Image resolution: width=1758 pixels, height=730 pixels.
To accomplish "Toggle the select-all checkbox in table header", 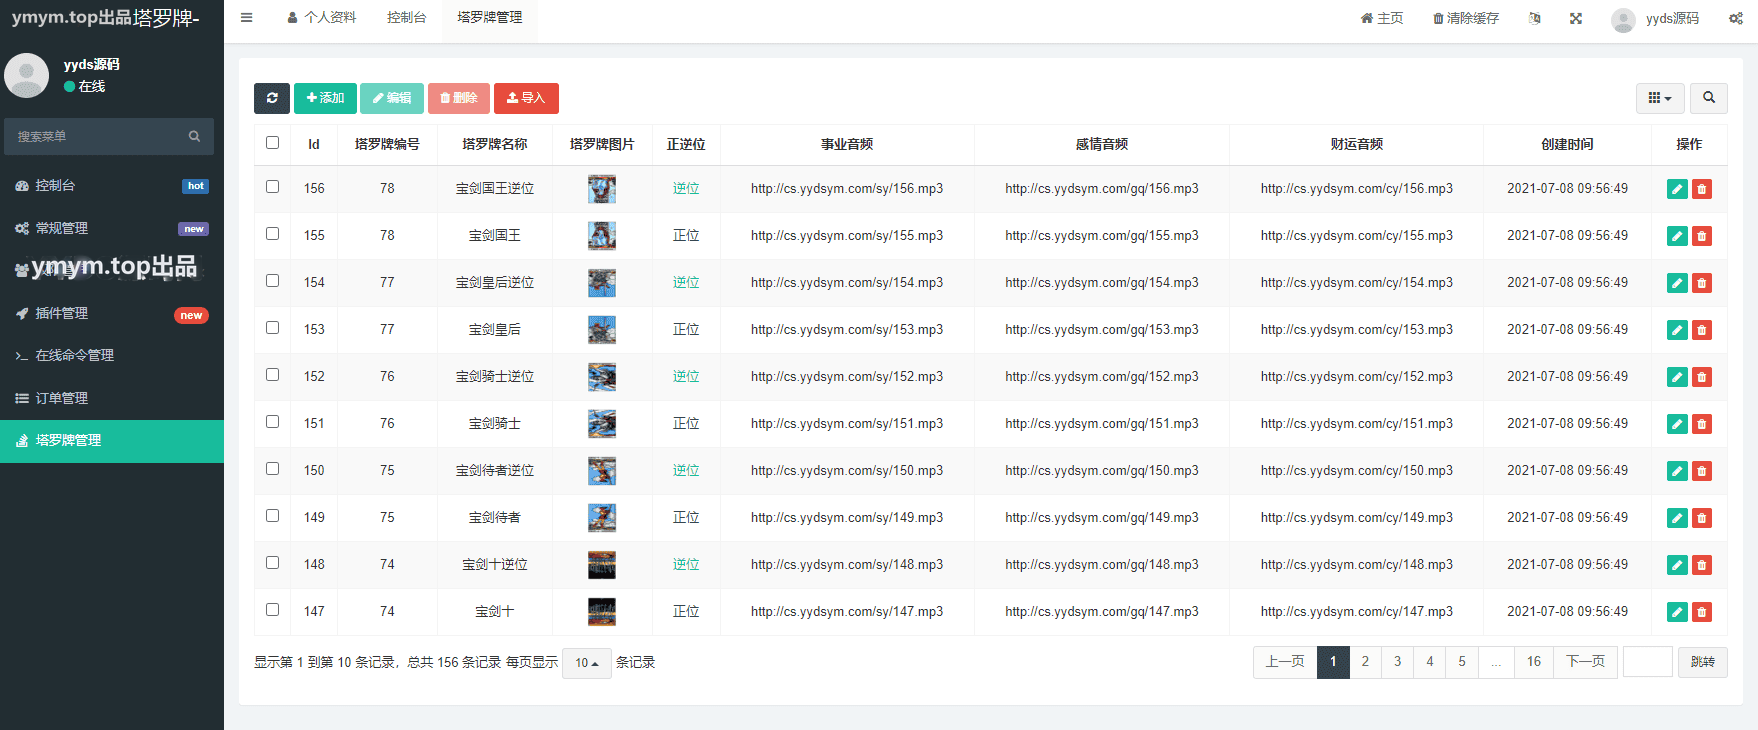I will pyautogui.click(x=272, y=143).
